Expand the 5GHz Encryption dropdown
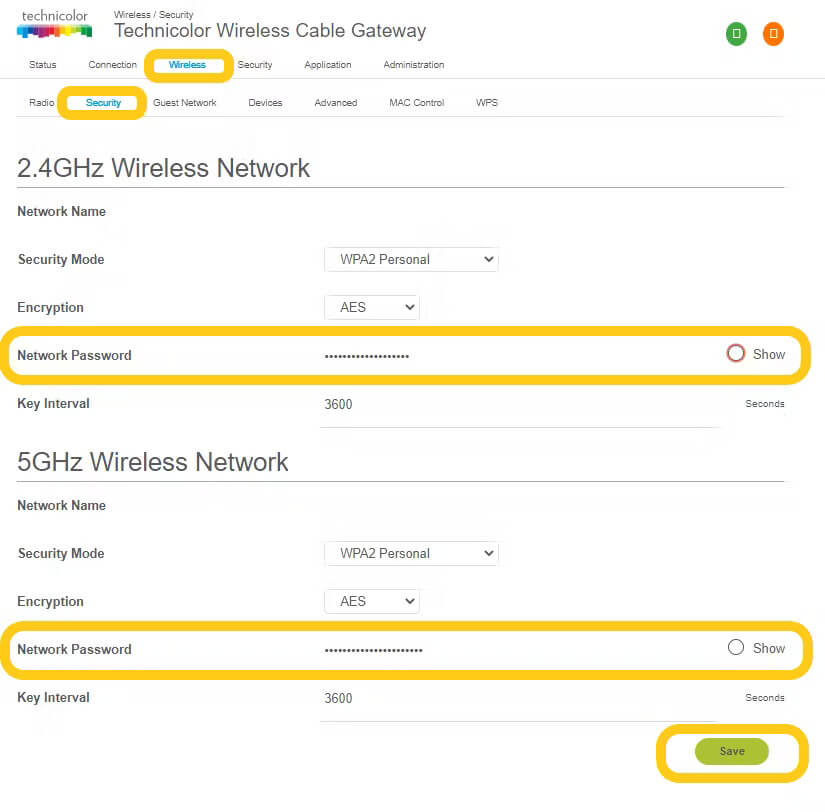Viewport: 825px width, 812px height. pyautogui.click(x=371, y=601)
